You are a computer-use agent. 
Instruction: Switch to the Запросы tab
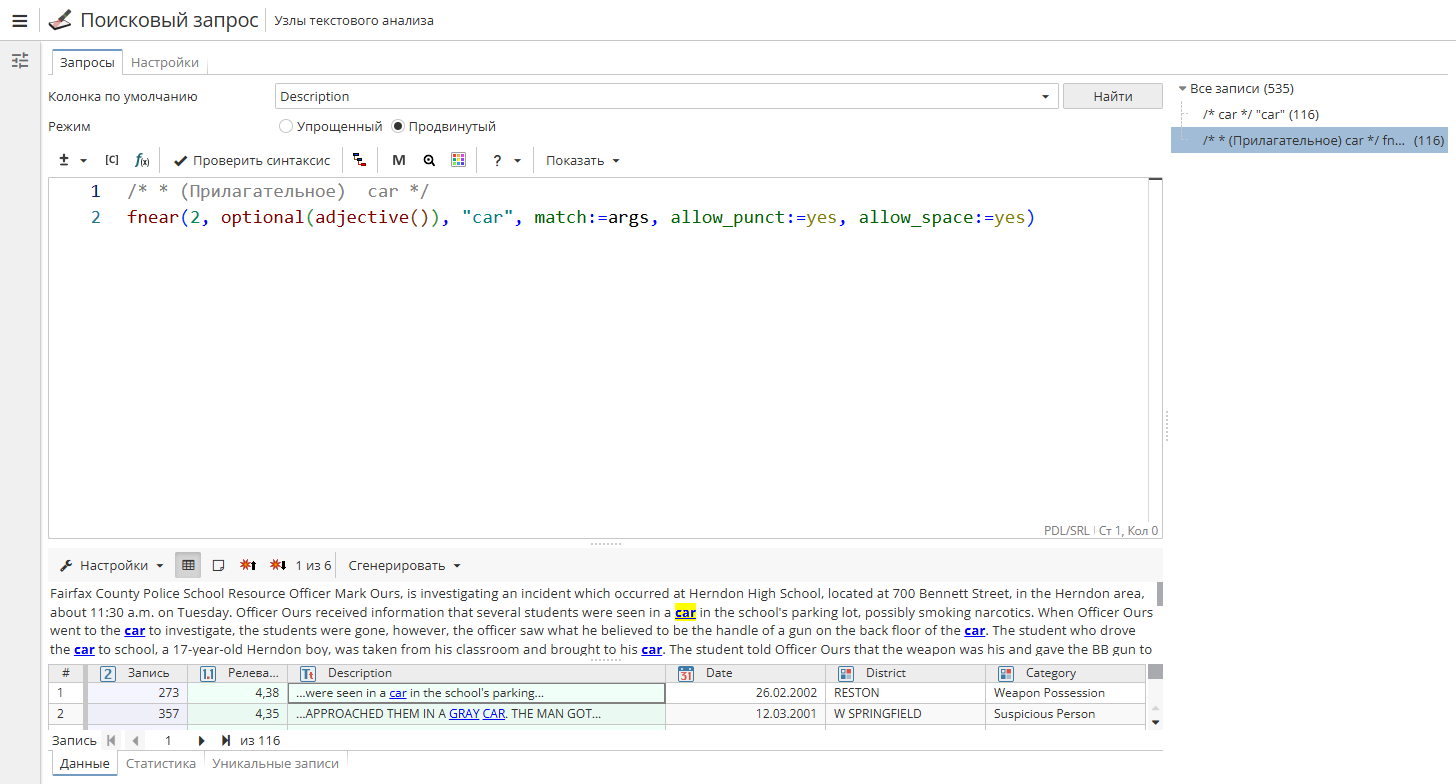click(87, 62)
